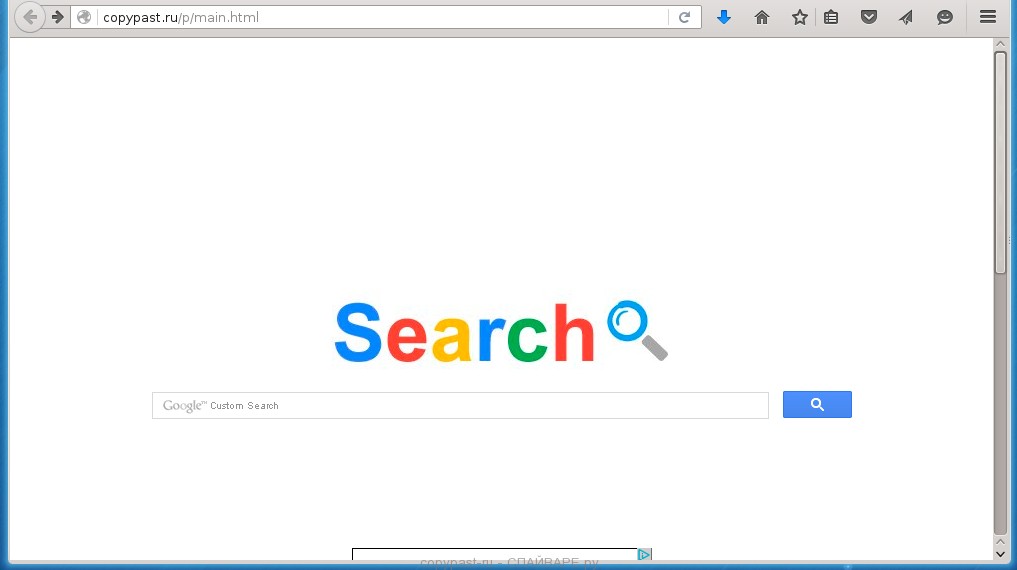Click the globe site identity icon
The height and width of the screenshot is (570, 1017).
[84, 18]
